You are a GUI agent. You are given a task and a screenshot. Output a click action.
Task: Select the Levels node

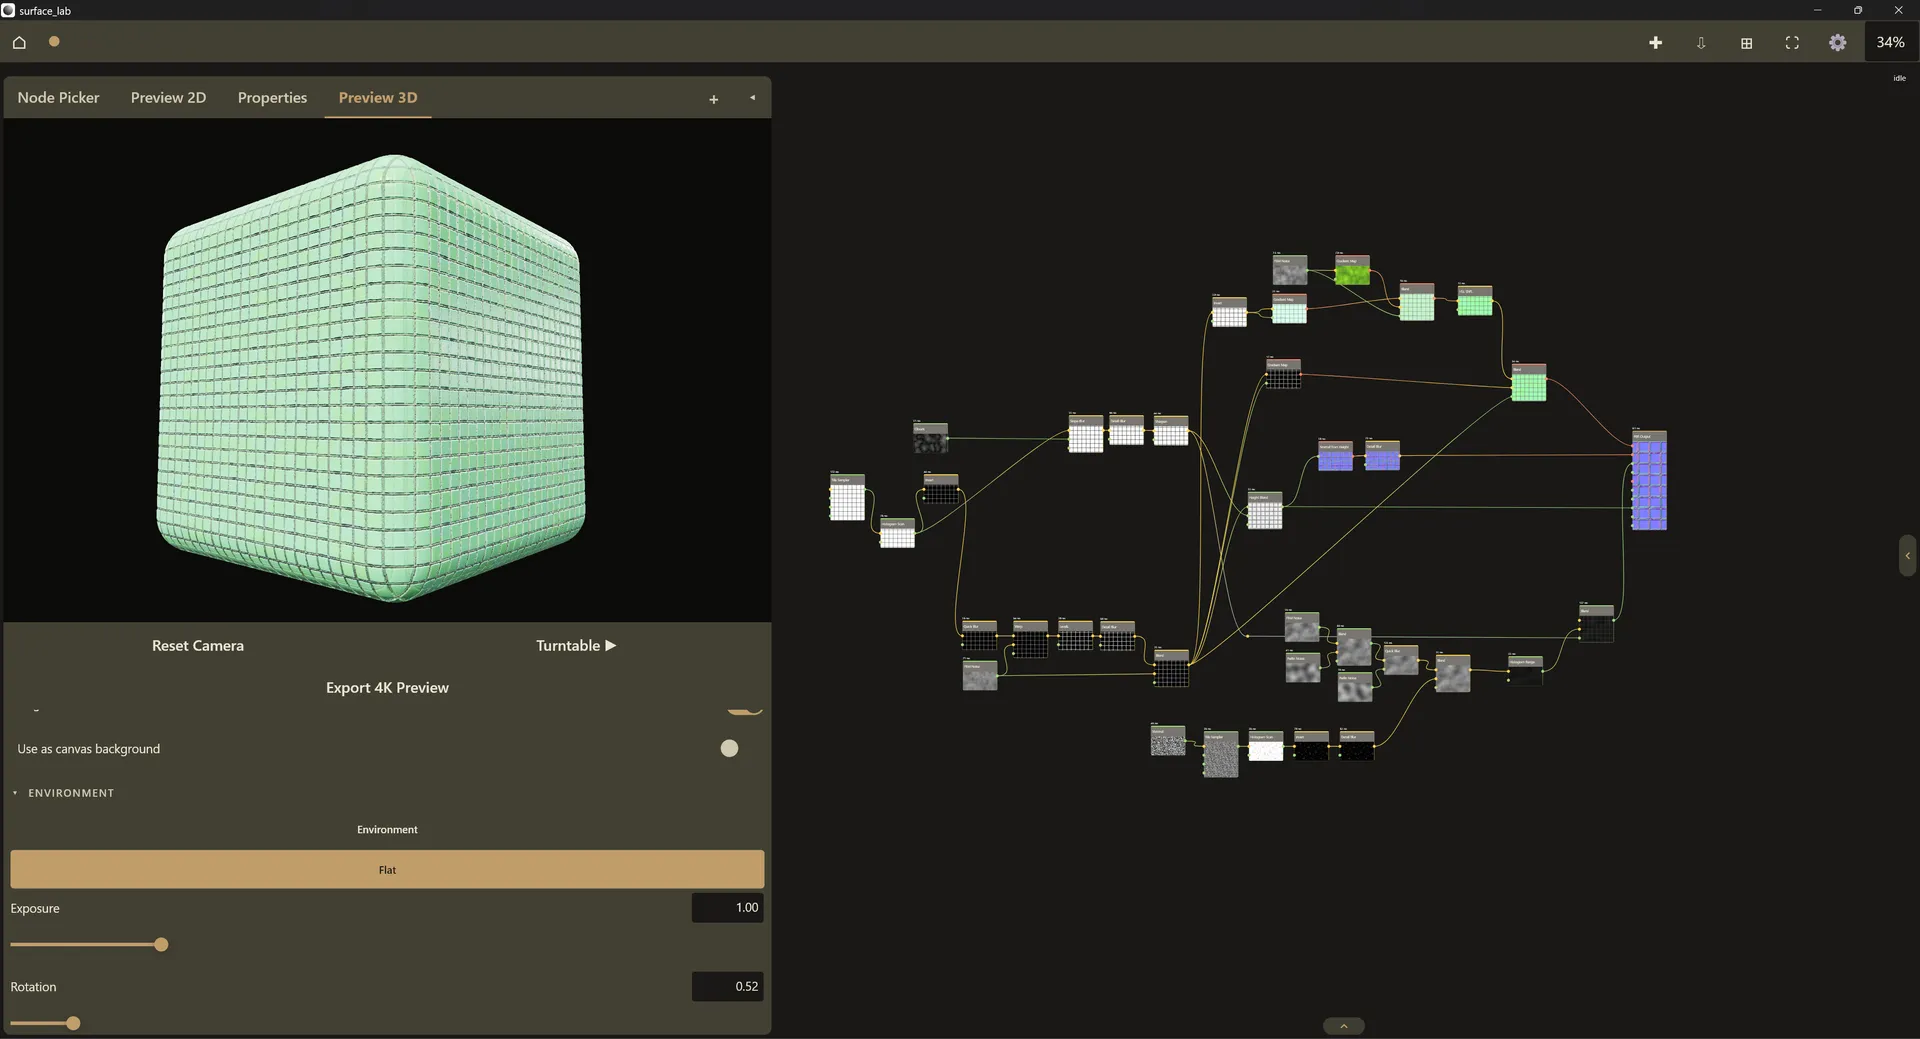coord(1075,635)
